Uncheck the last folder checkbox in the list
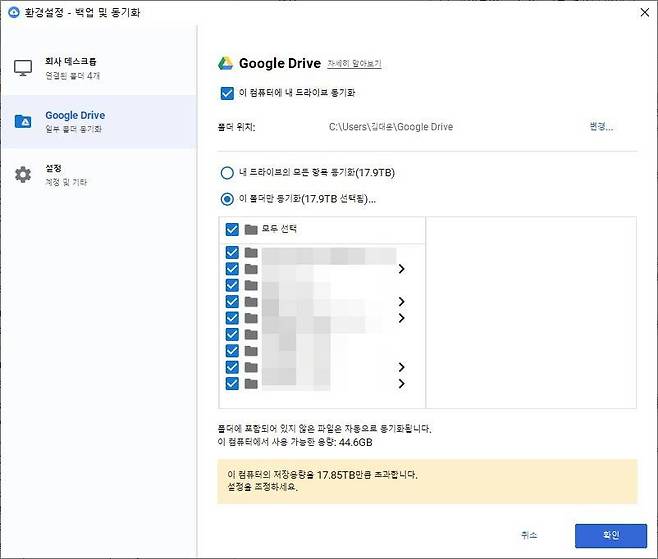The height and width of the screenshot is (559, 658). click(232, 384)
